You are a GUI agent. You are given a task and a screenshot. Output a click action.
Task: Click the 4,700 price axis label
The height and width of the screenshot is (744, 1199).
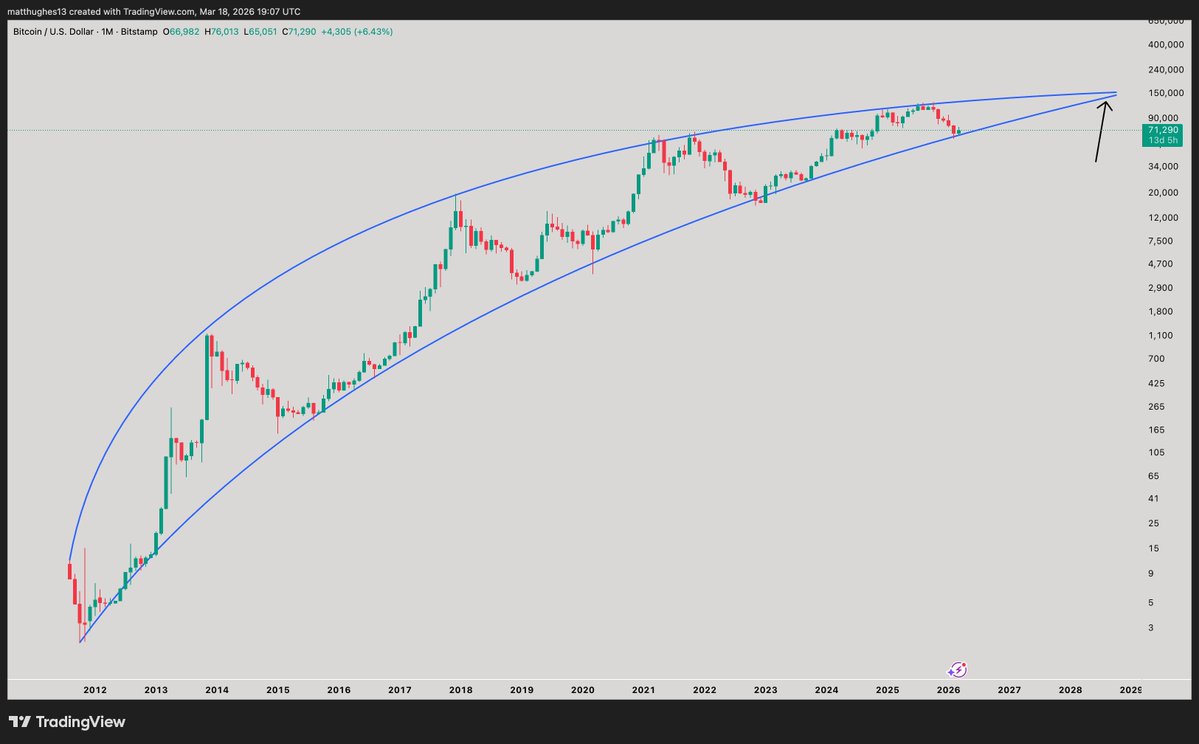[1160, 264]
